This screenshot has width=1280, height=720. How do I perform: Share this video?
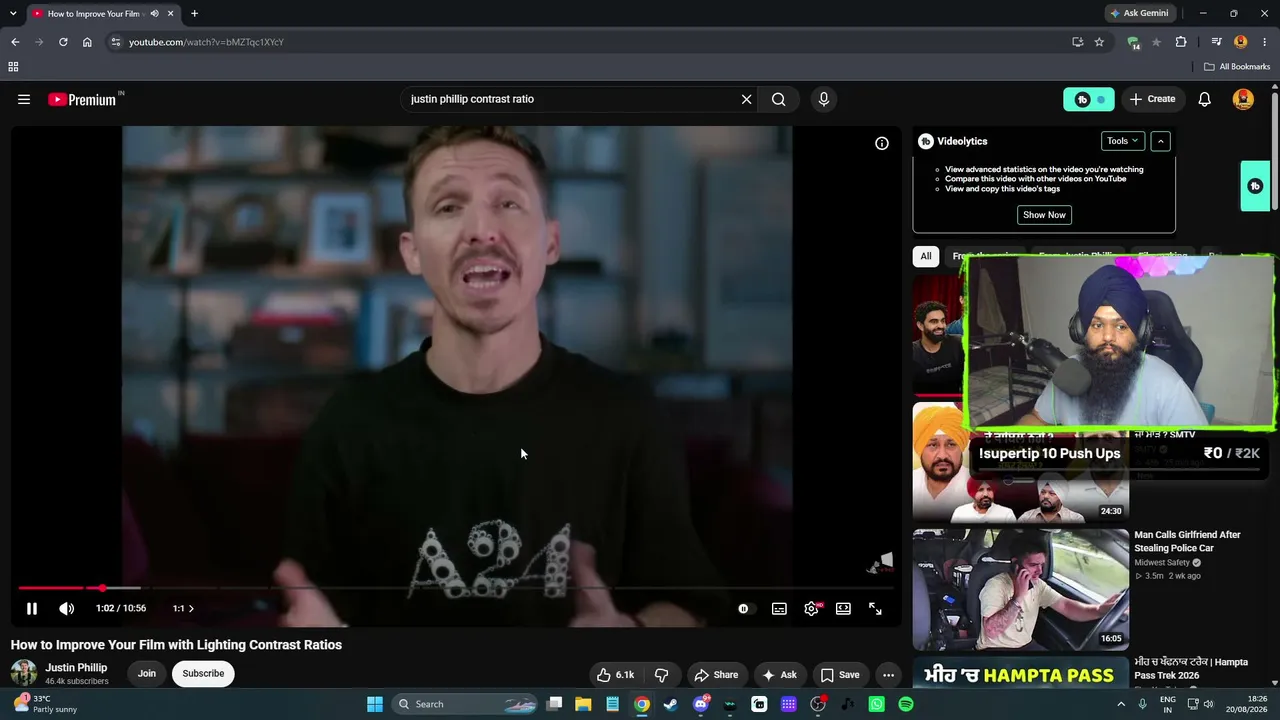(x=716, y=675)
